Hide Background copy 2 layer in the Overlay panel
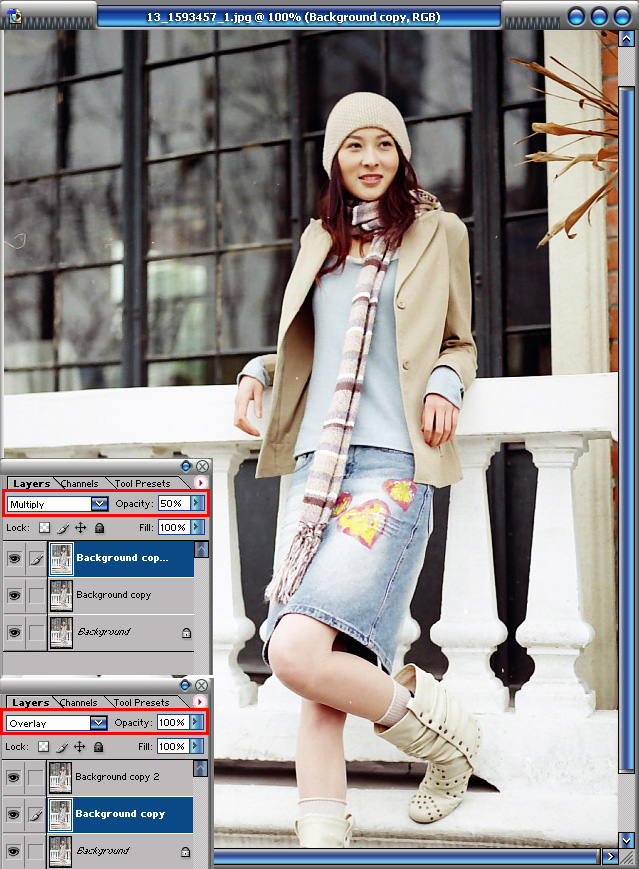 pos(13,778)
